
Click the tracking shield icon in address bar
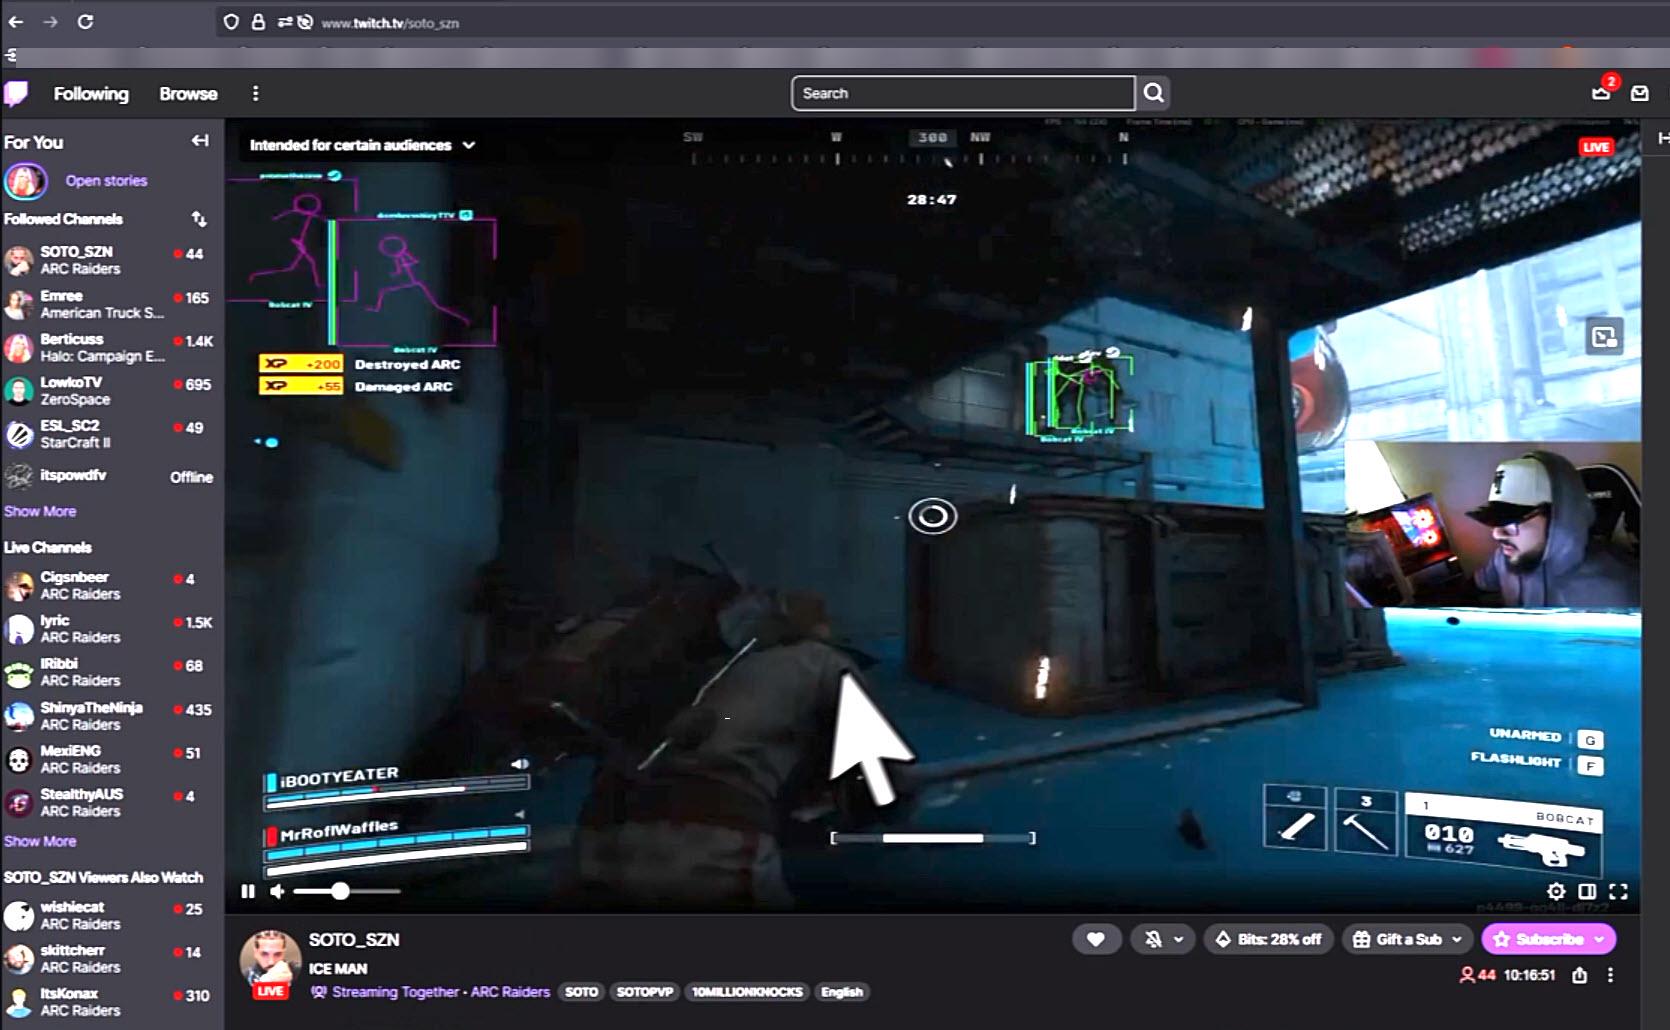[231, 22]
